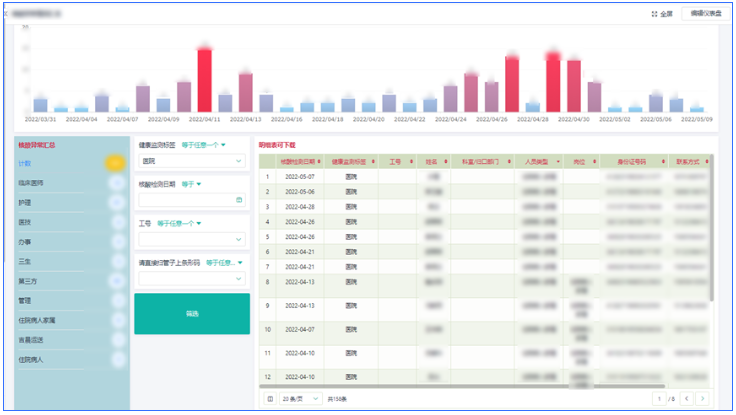Click the column settings icon below the table
The height and width of the screenshot is (415, 736).
(x=270, y=398)
